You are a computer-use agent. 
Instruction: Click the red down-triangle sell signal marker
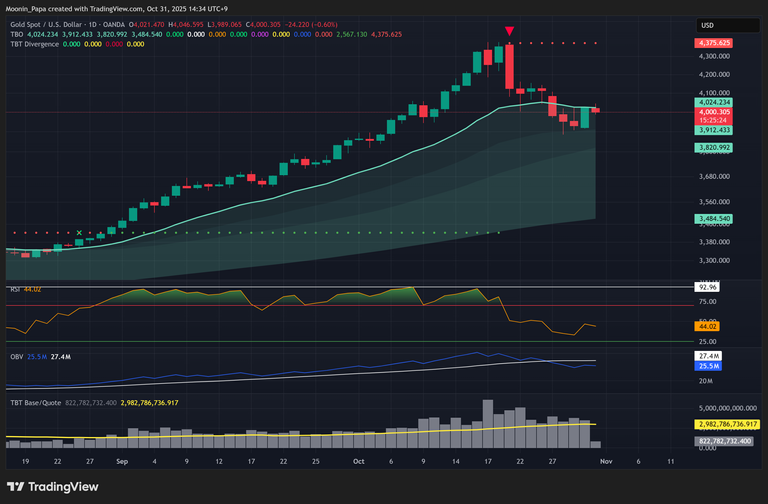510,32
